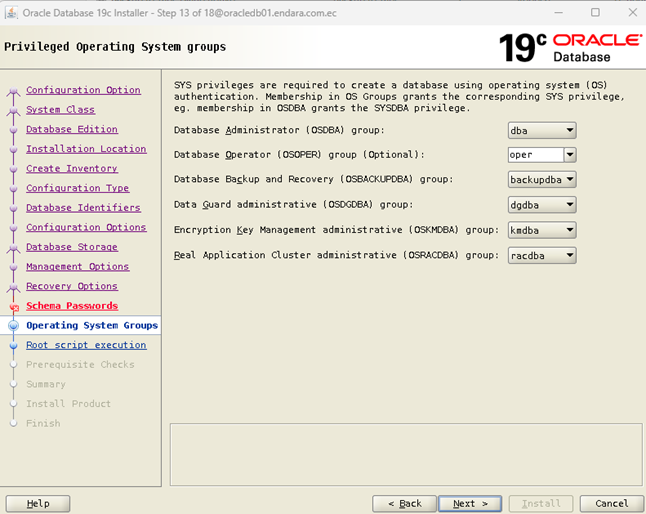Viewport: 646px width, 514px height.
Task: Go to Installation Location step
Action: click(x=86, y=149)
